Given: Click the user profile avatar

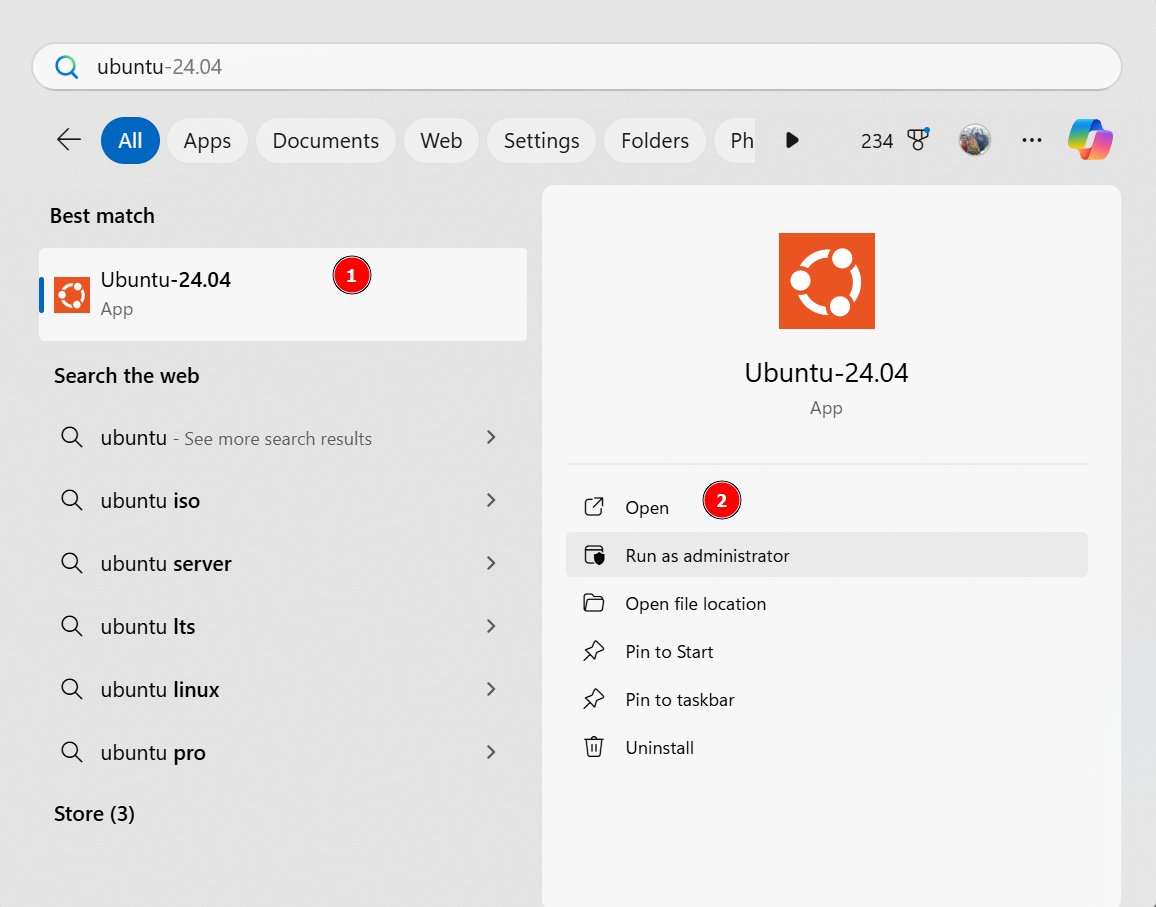Looking at the screenshot, I should coord(974,140).
